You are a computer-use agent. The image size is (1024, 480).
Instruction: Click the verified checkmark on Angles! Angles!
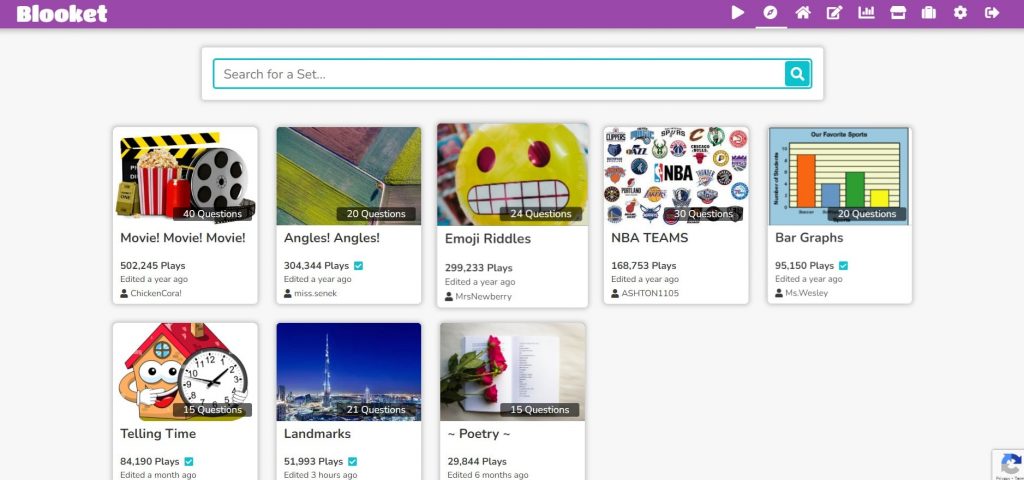point(359,266)
